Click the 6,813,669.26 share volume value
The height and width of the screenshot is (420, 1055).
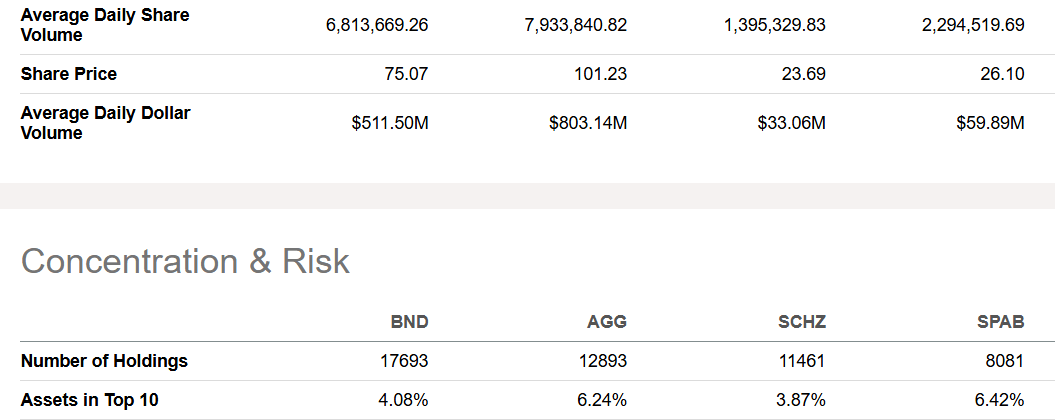click(377, 25)
